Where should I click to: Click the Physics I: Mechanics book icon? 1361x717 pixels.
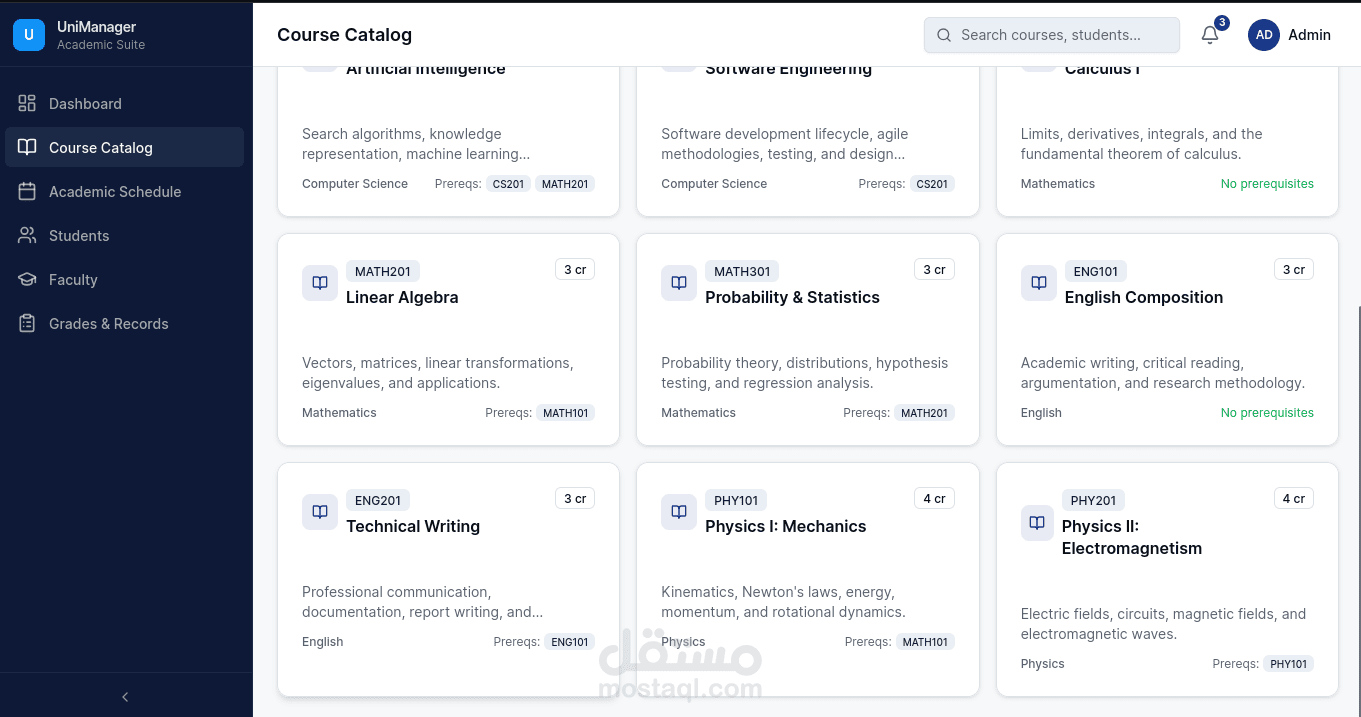pyautogui.click(x=679, y=512)
